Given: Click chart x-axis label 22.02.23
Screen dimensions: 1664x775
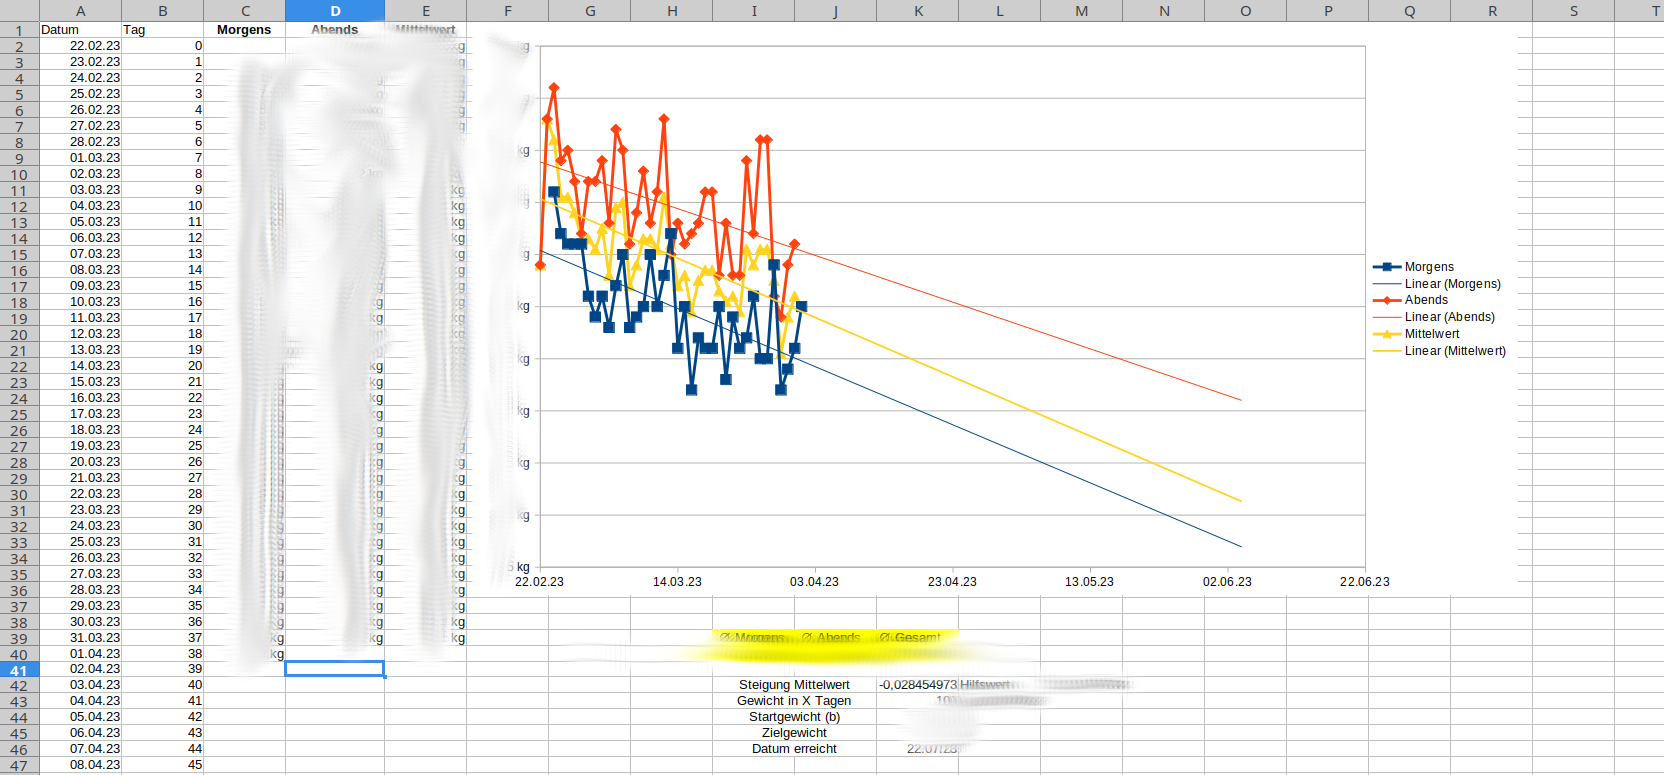Looking at the screenshot, I should point(539,582).
